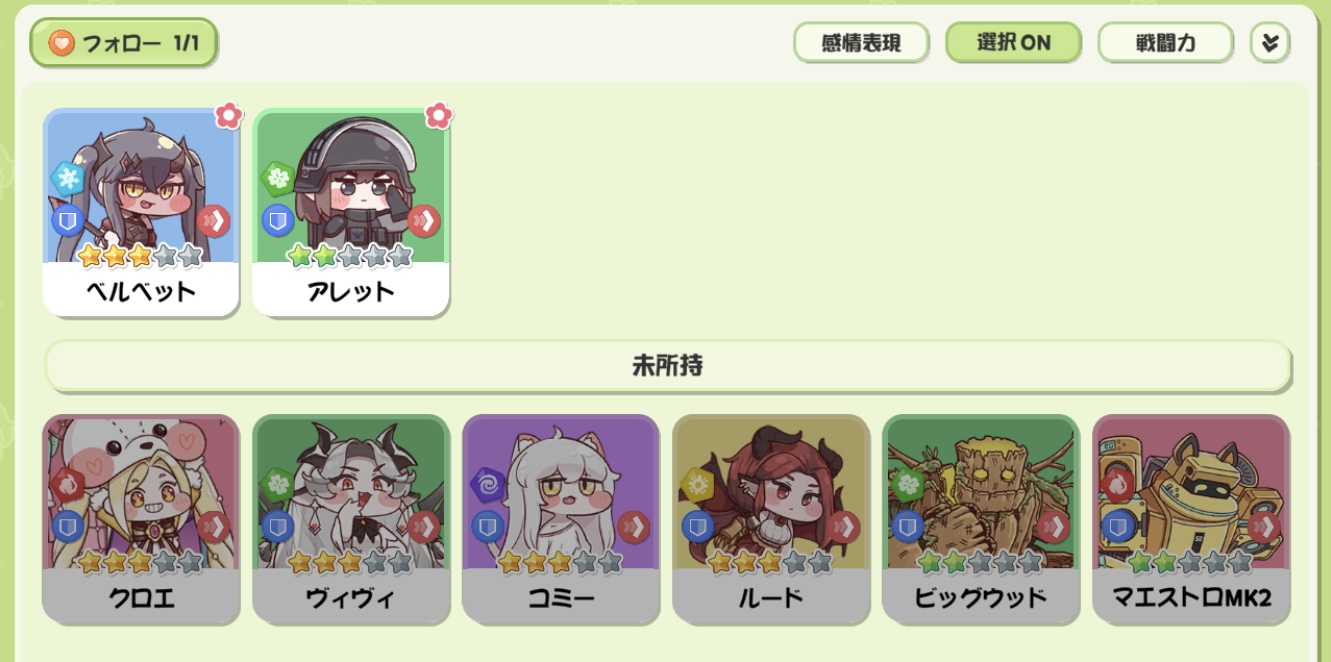Select the ベルベット character card
This screenshot has height=662, width=1331.
tap(141, 213)
